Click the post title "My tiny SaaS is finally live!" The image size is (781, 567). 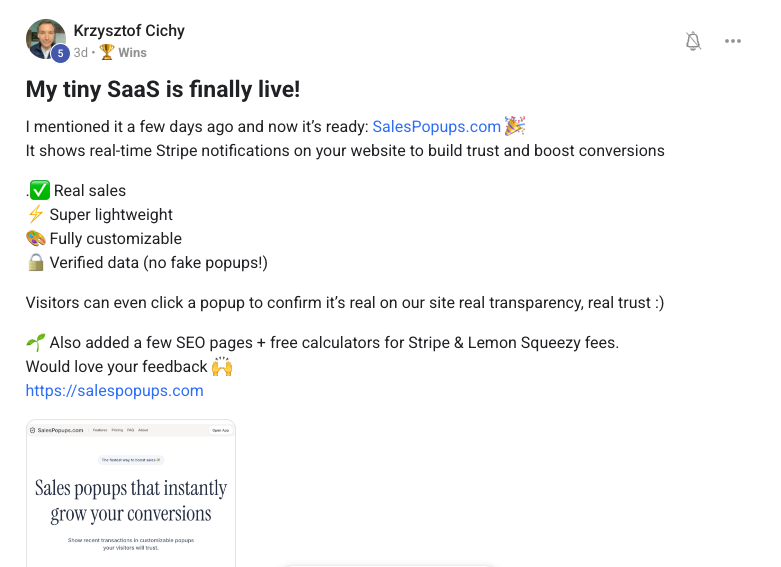[x=163, y=89]
